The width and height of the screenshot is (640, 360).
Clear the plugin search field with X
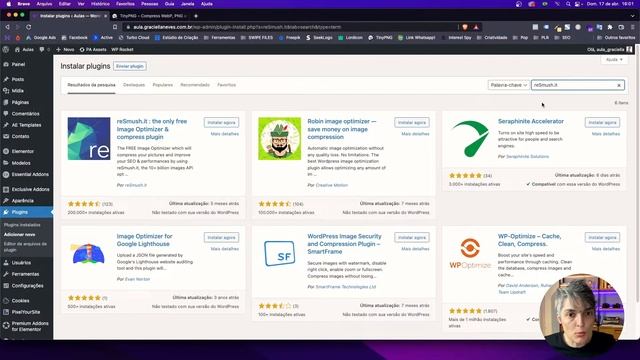619,85
